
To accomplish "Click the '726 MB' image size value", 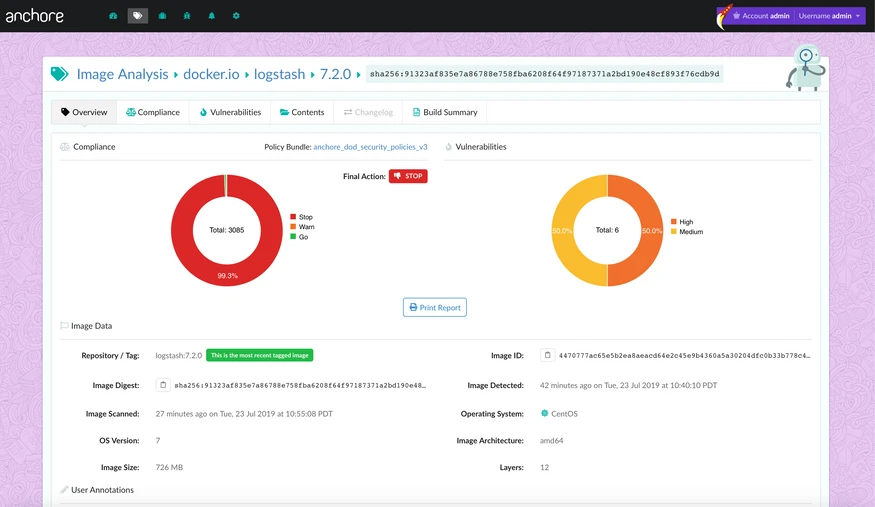I will click(x=169, y=467).
